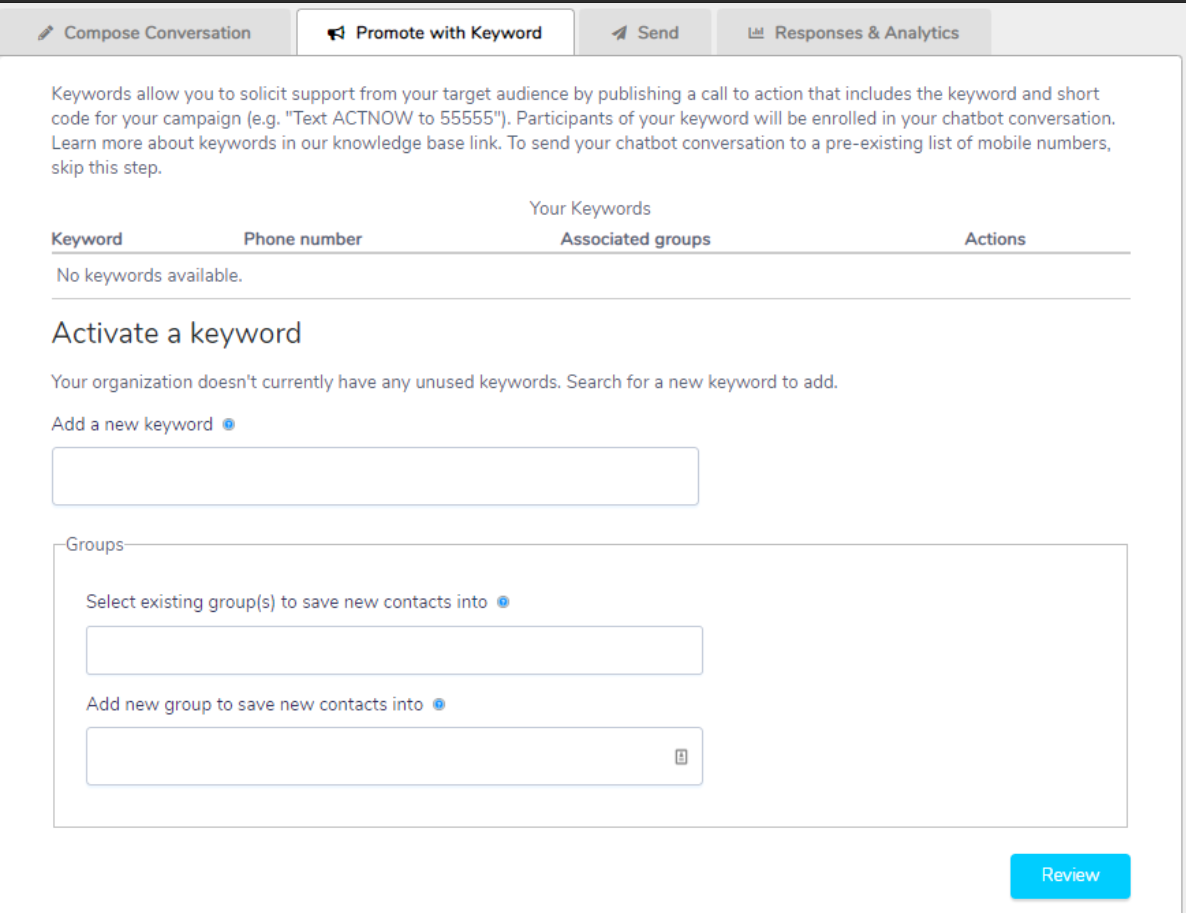
Task: Click autofill icon inside new group field
Action: tap(681, 757)
